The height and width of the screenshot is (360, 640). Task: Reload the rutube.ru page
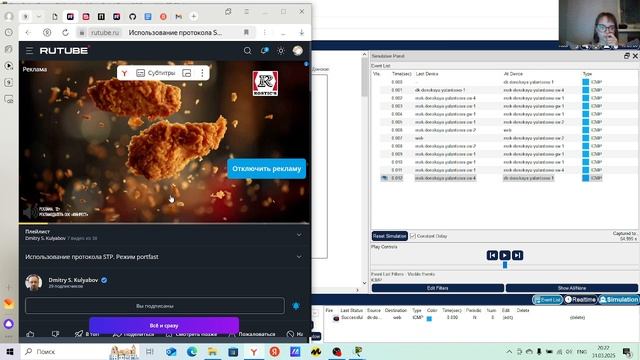(65, 33)
